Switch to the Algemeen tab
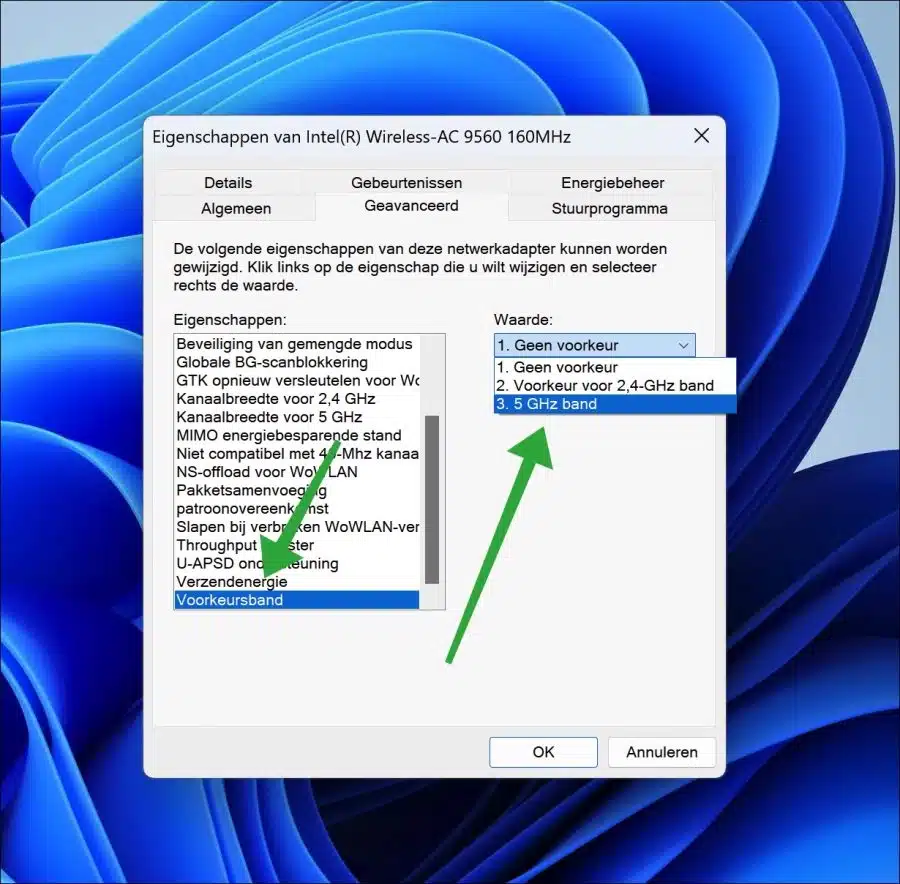The image size is (900, 884). pyautogui.click(x=235, y=208)
